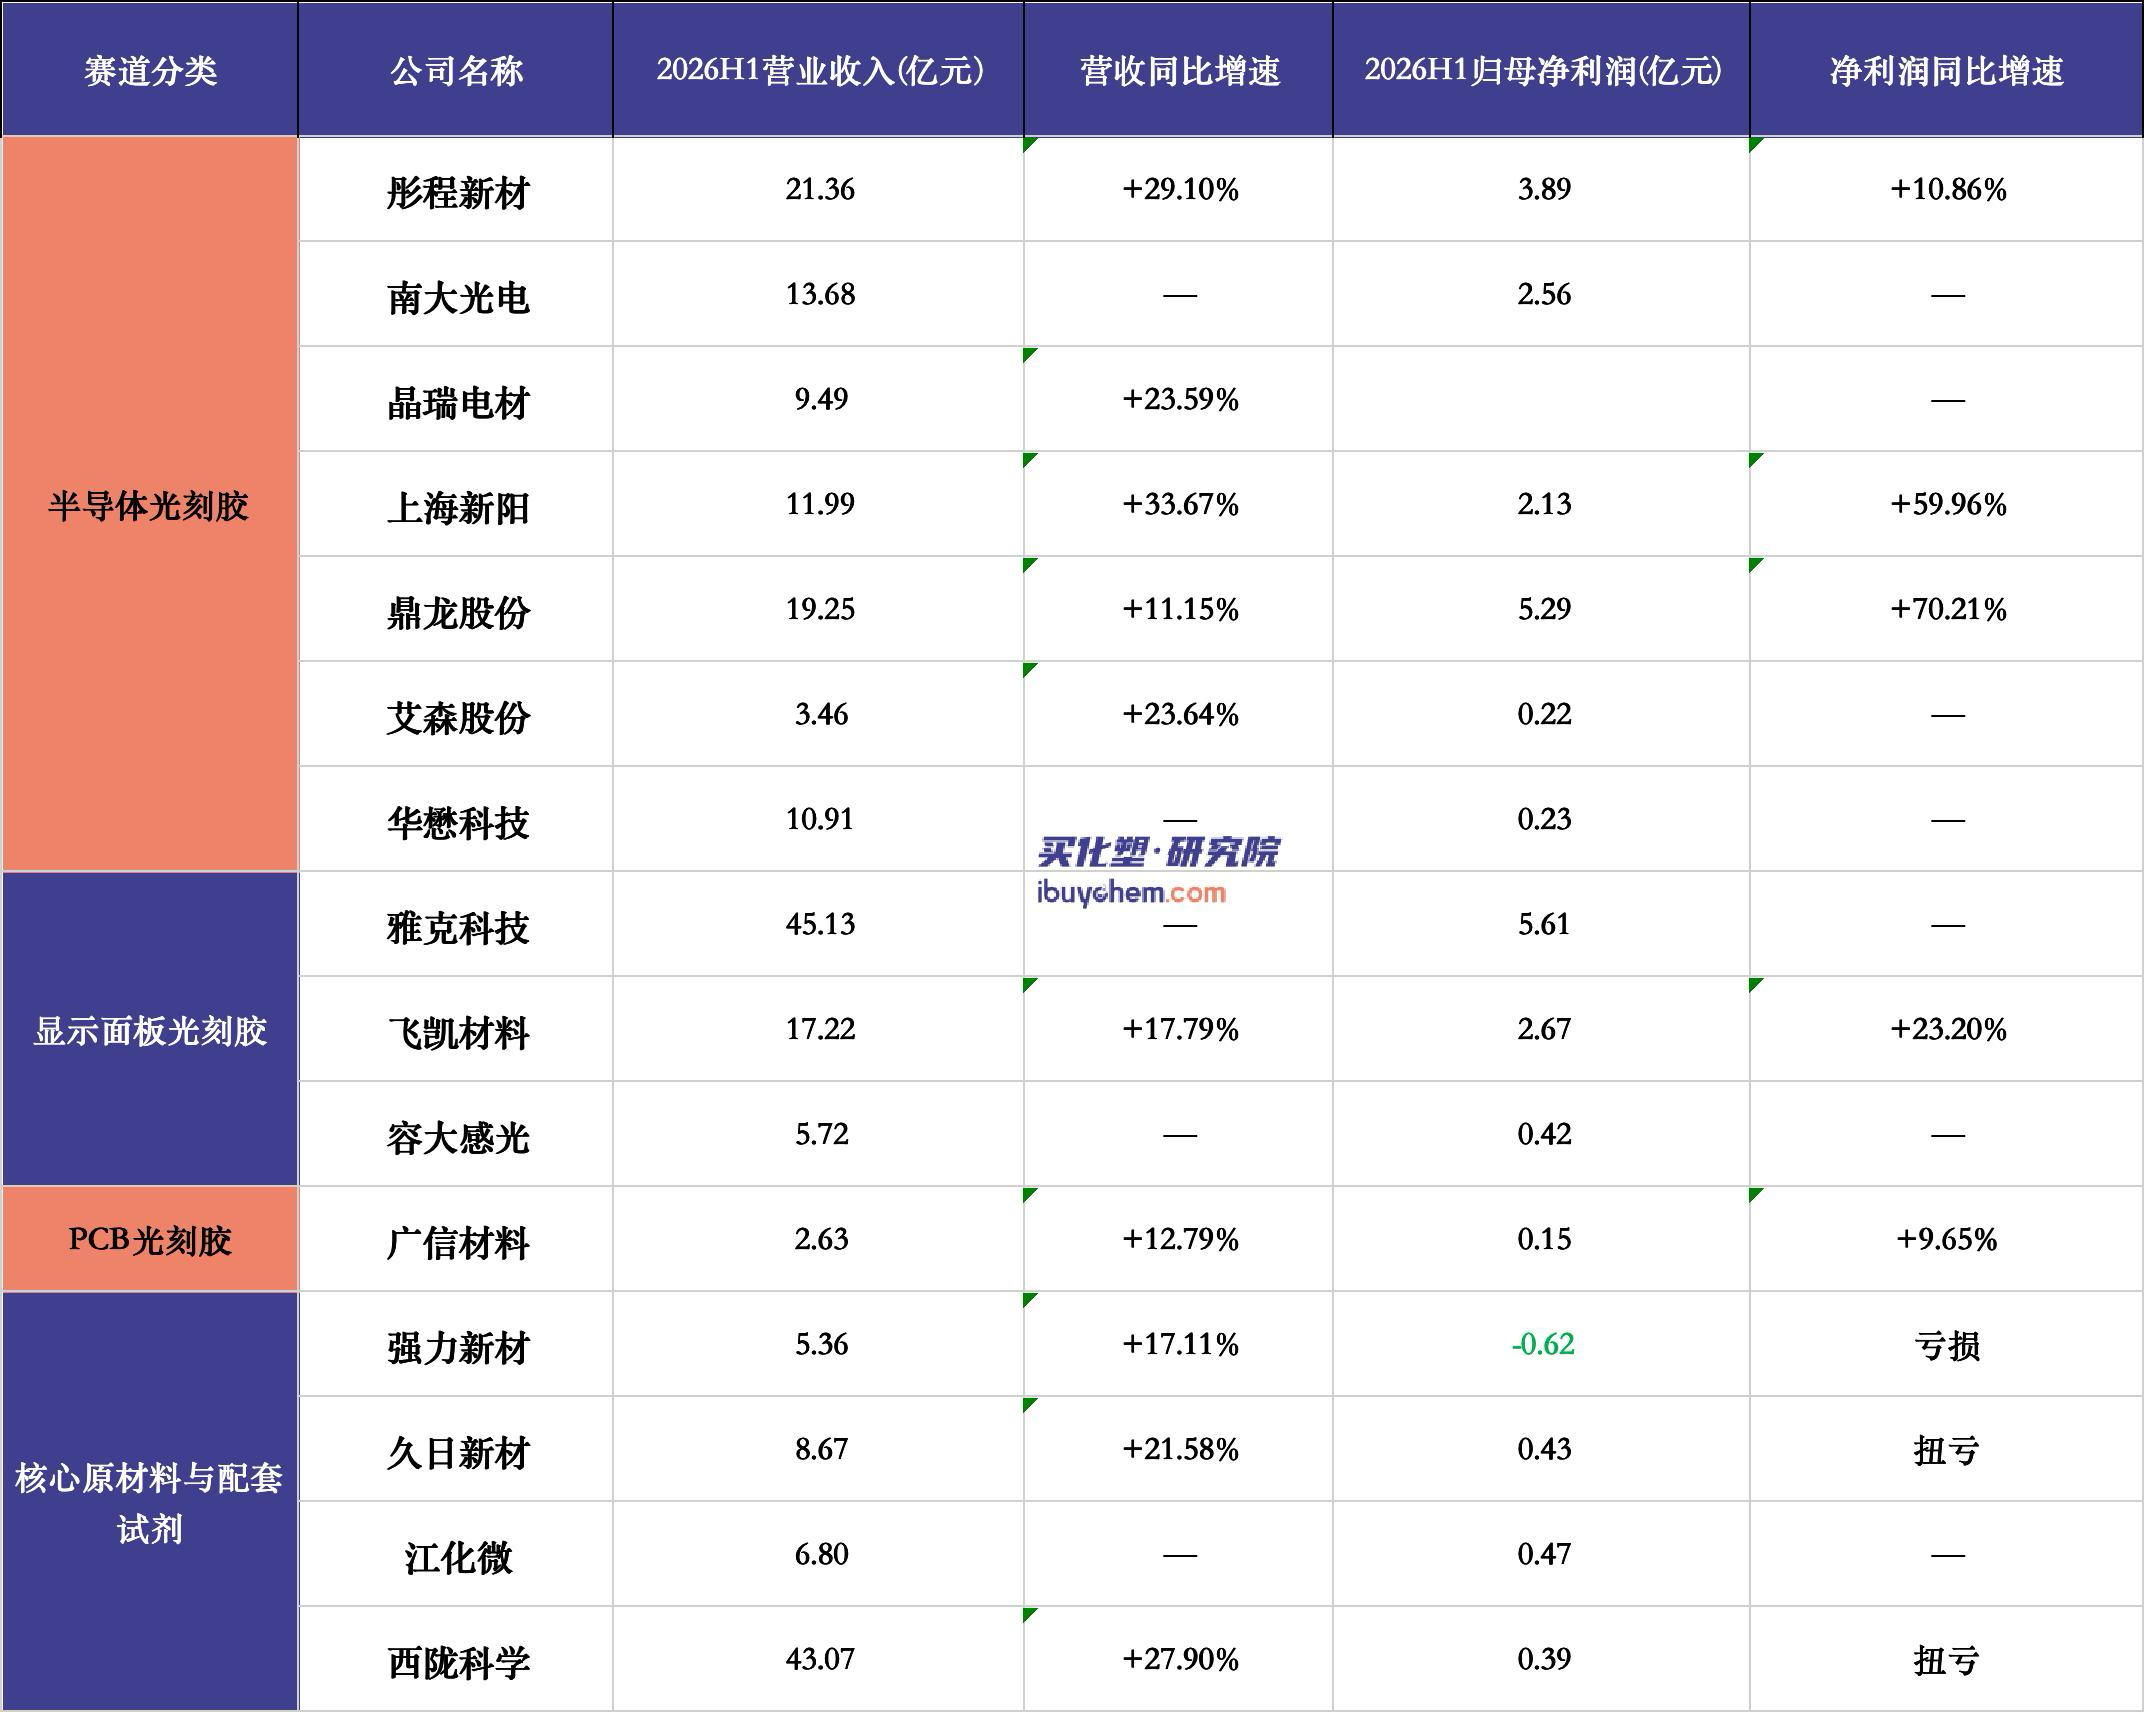Screen dimensions: 2144x1712
Task: Select revenue growth +12.79%
Action: tap(1180, 1239)
